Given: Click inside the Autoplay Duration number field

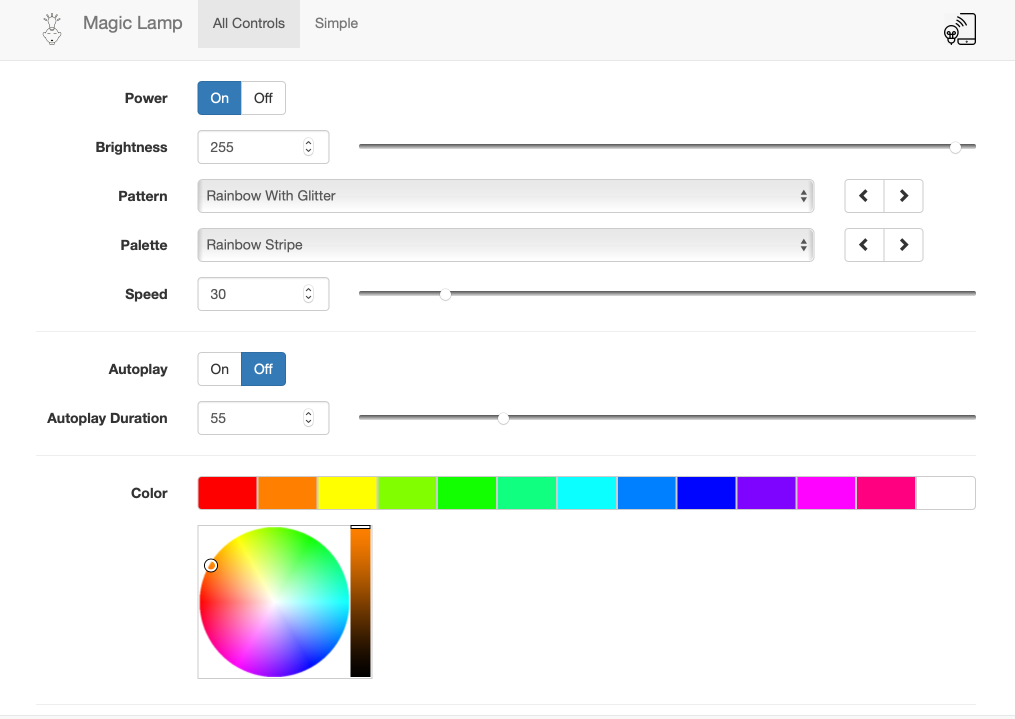Looking at the screenshot, I should [x=250, y=418].
